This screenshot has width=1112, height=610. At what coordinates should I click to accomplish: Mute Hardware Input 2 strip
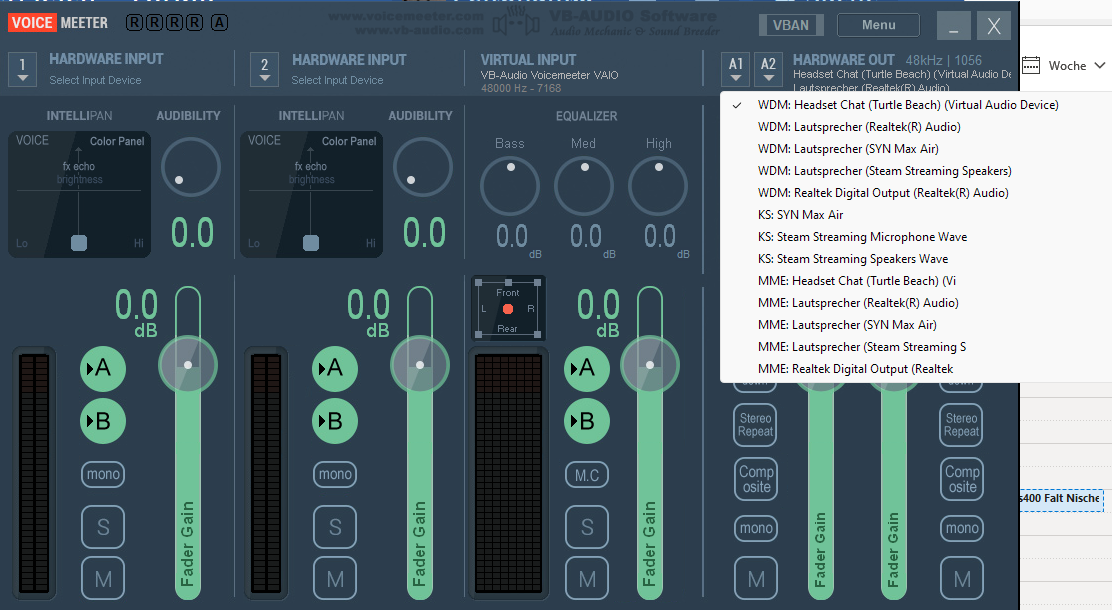click(x=335, y=579)
